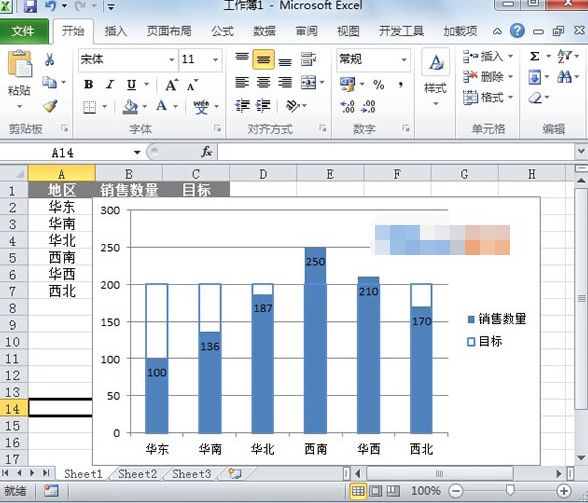Viewport: 588px width, 503px height.
Task: Align cell text left
Action: click(x=242, y=82)
